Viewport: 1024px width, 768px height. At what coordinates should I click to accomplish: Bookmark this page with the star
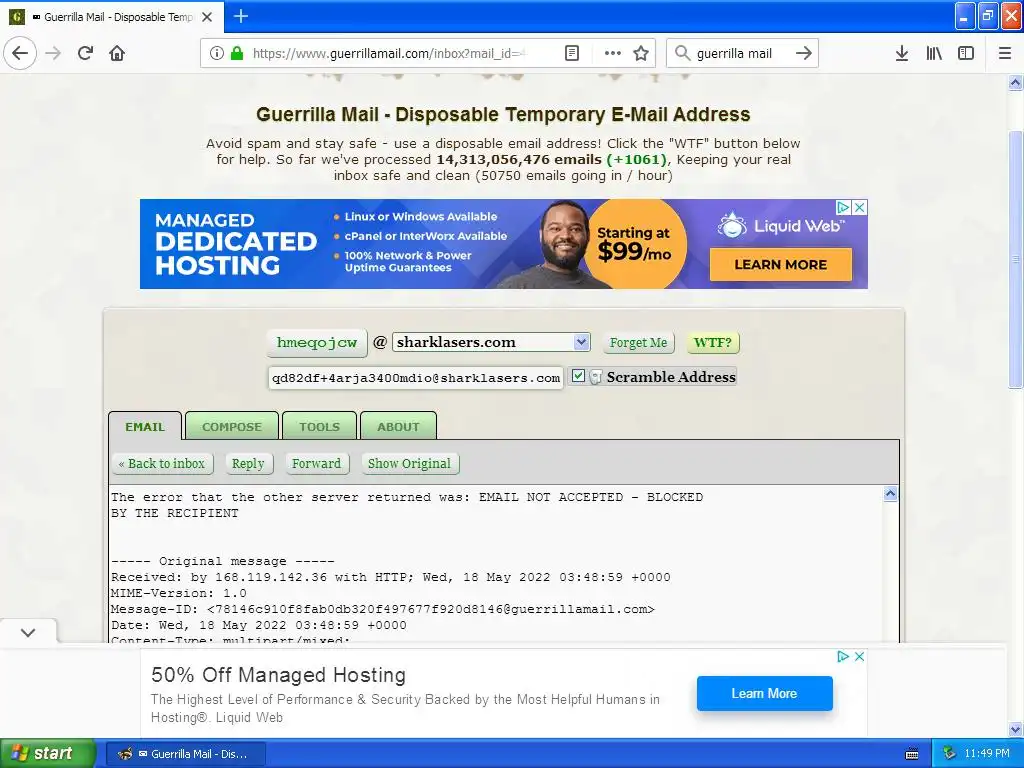tap(641, 53)
